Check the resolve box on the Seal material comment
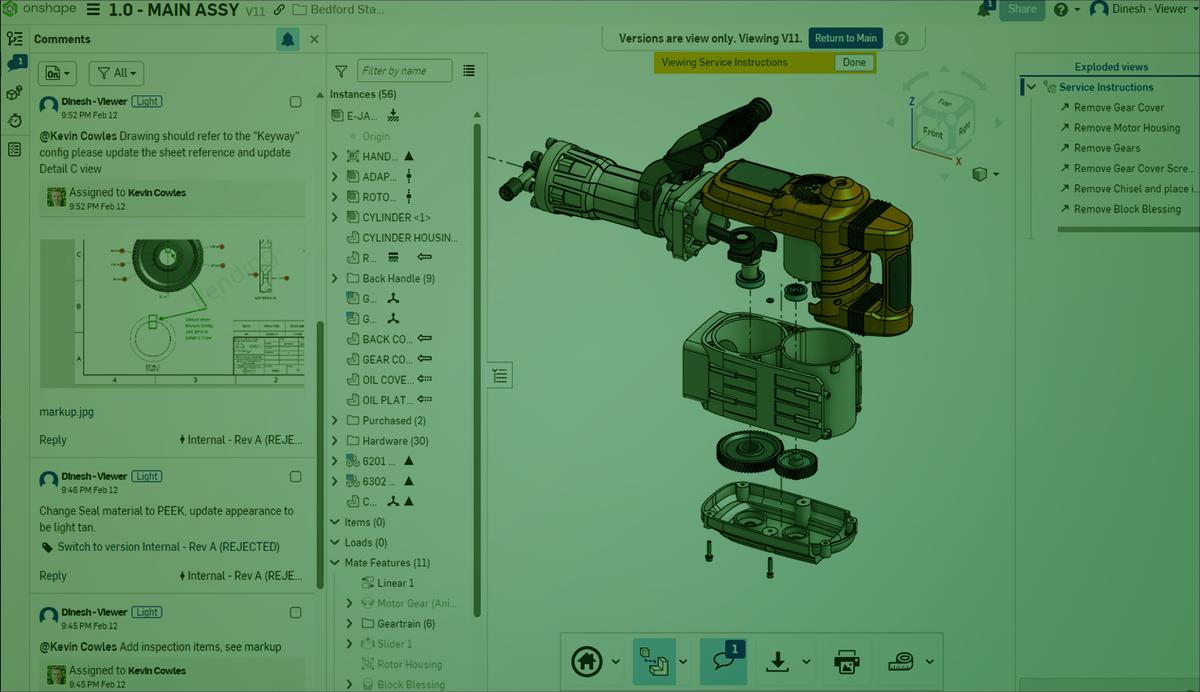1200x692 pixels. [x=295, y=476]
